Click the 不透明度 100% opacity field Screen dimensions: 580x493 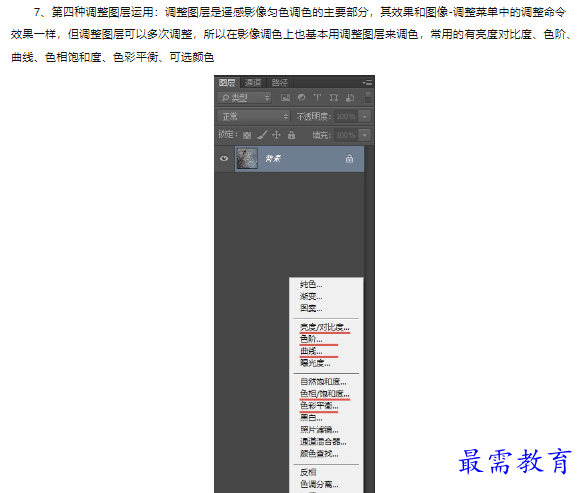[x=346, y=117]
